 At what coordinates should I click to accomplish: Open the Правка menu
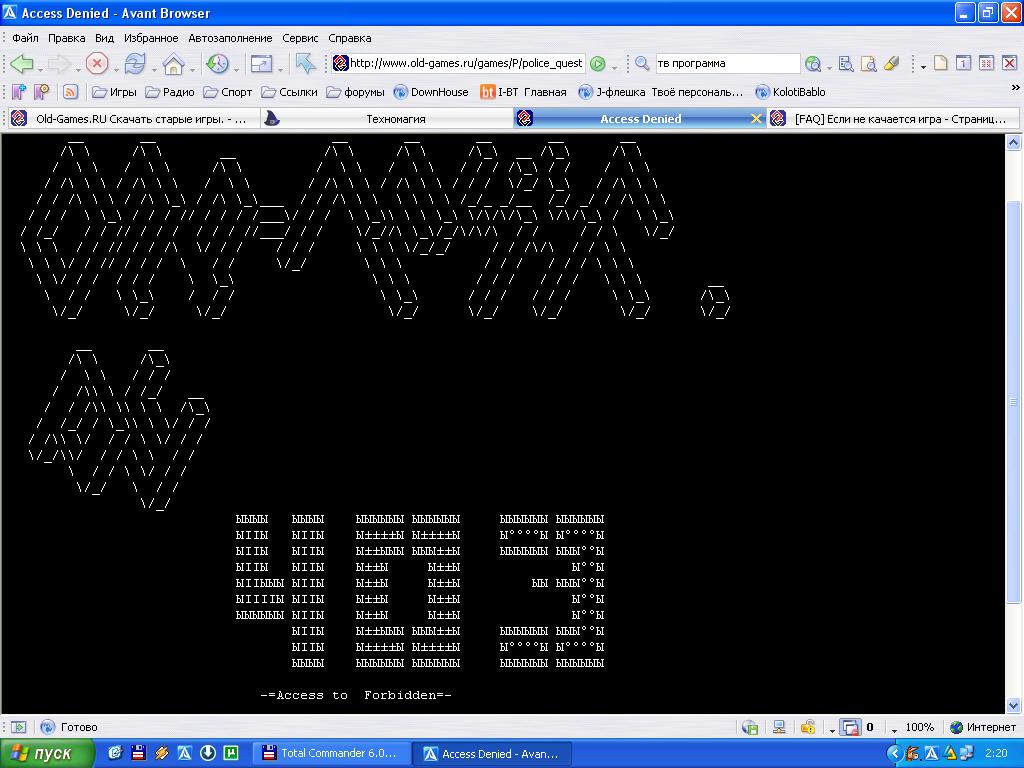[67, 38]
